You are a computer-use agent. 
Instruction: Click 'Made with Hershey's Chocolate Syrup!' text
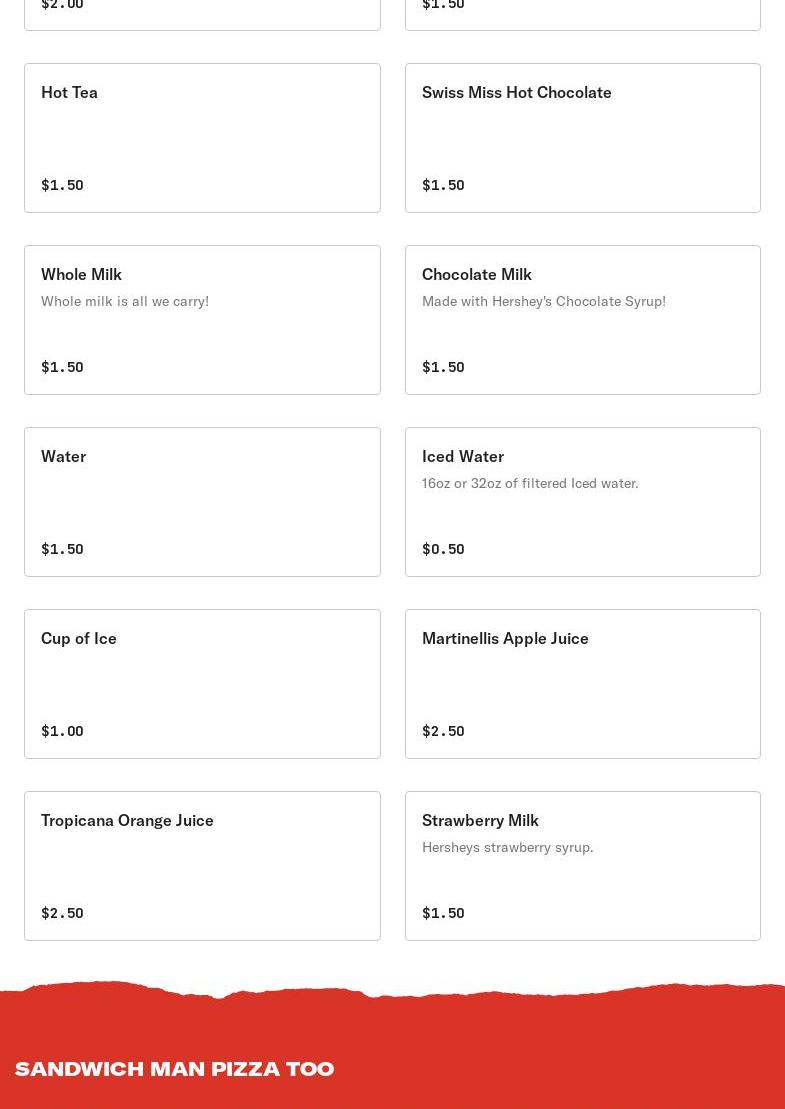(x=543, y=301)
